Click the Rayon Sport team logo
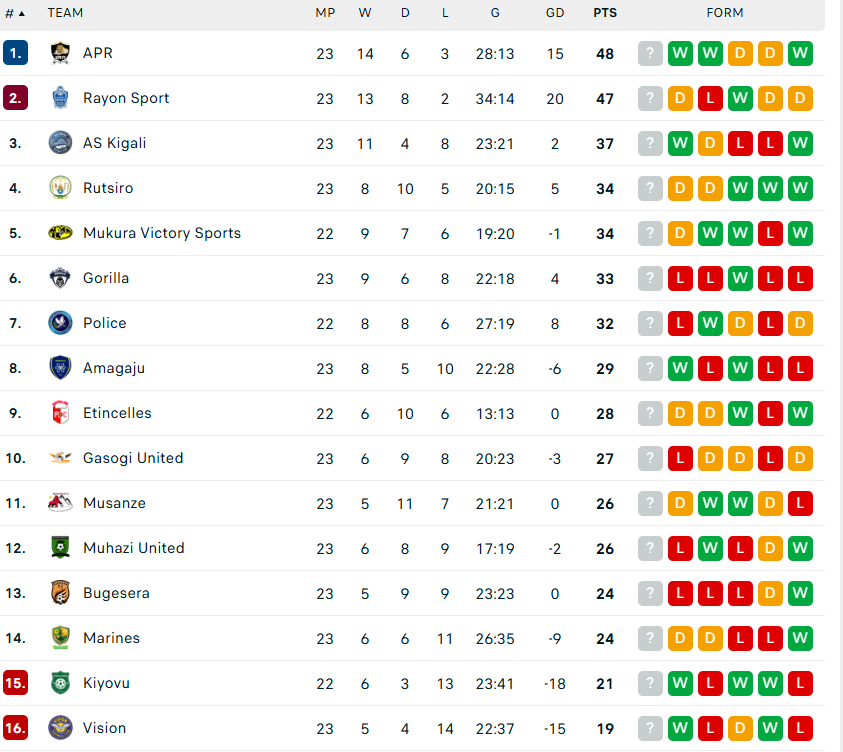 (x=60, y=98)
